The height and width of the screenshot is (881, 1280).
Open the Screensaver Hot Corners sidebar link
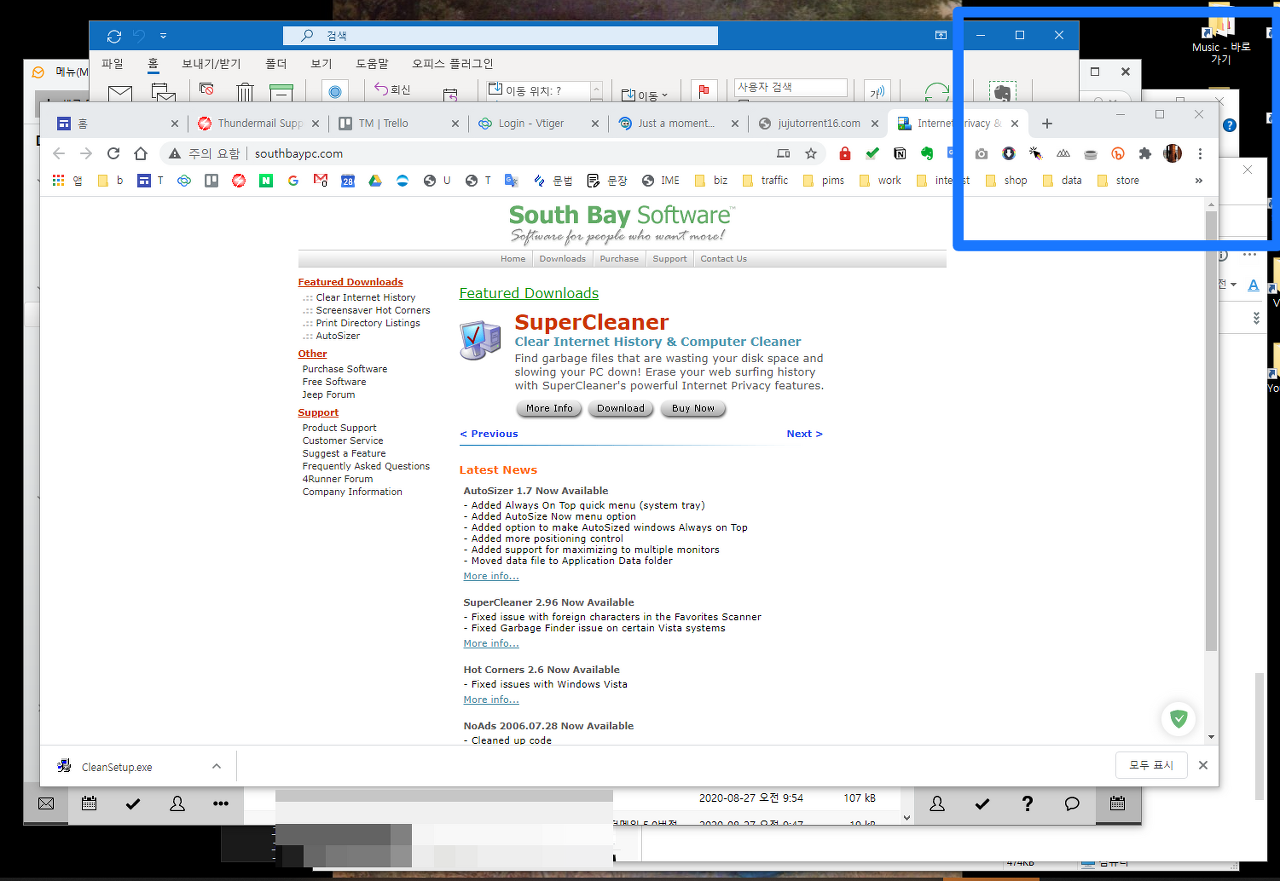click(x=373, y=311)
